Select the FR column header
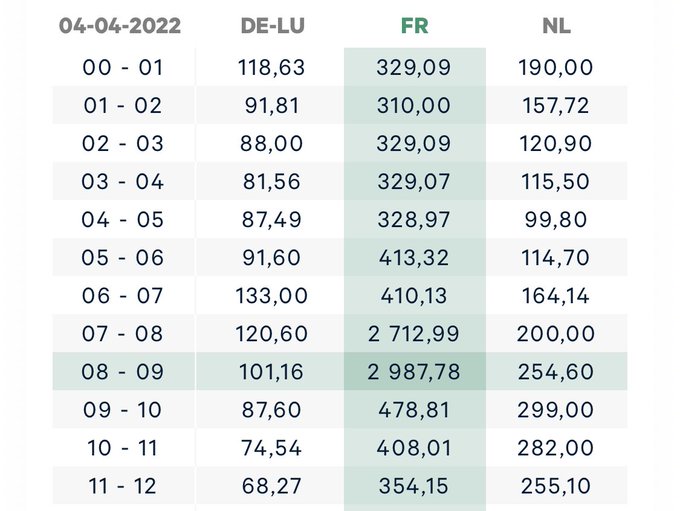 (414, 26)
